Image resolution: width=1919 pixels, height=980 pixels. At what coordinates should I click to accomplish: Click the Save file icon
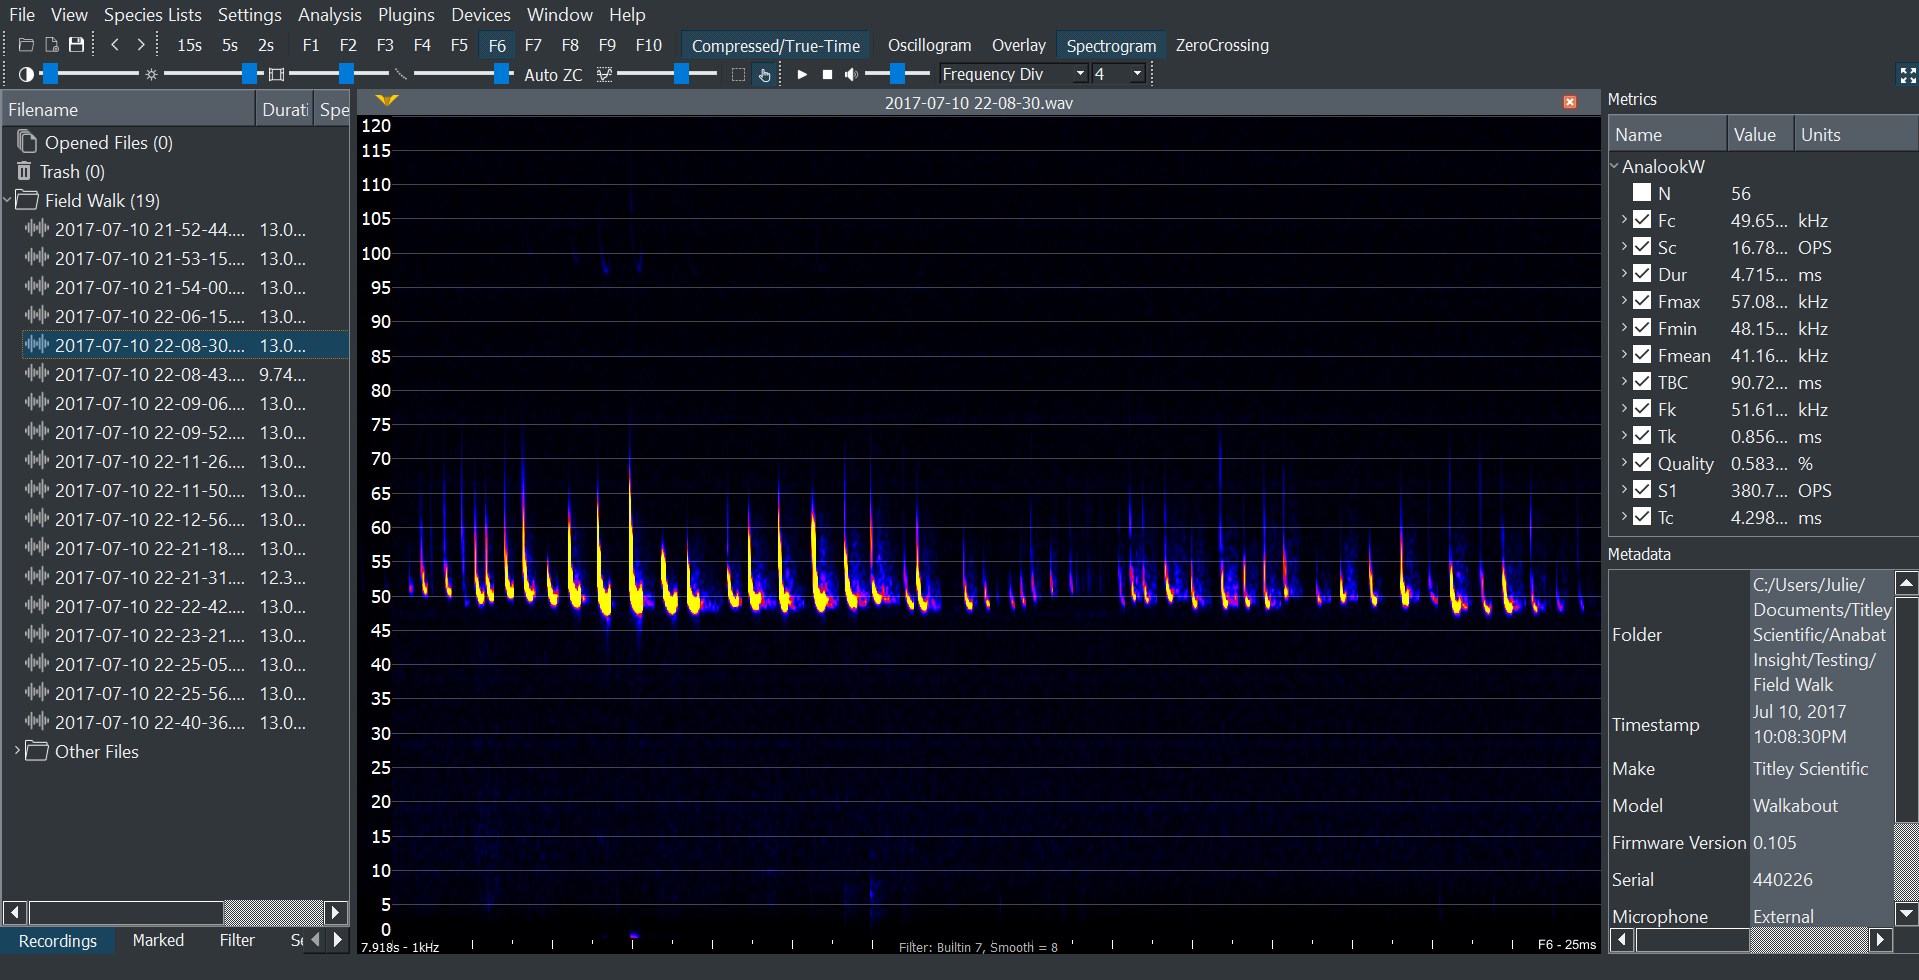77,45
